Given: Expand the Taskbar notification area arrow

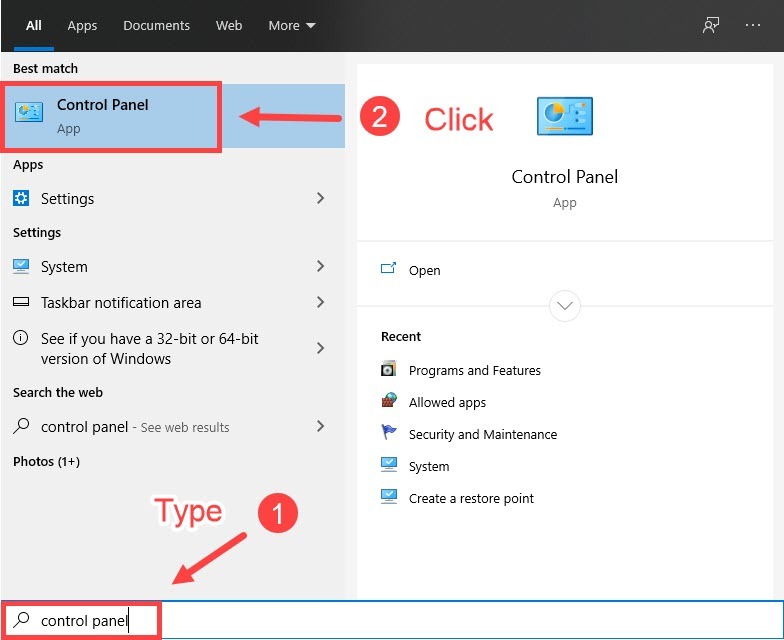Looking at the screenshot, I should point(320,302).
